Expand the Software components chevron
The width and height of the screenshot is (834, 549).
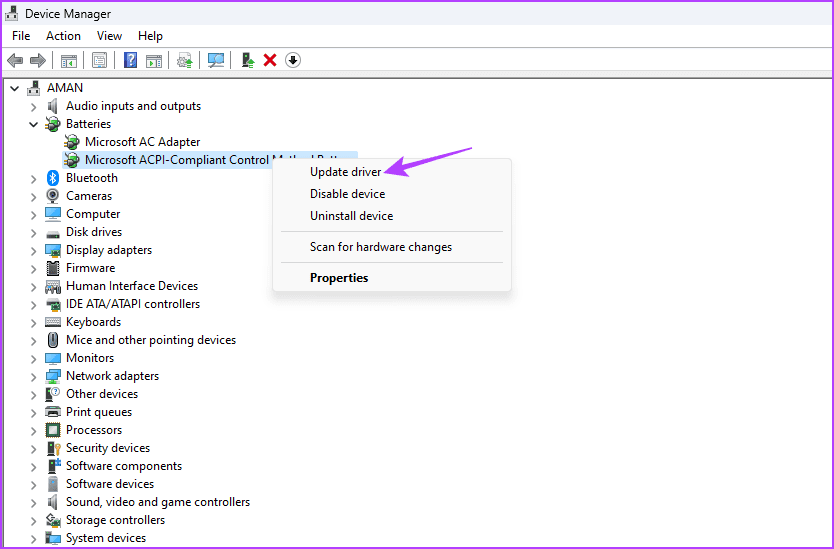pyautogui.click(x=34, y=466)
